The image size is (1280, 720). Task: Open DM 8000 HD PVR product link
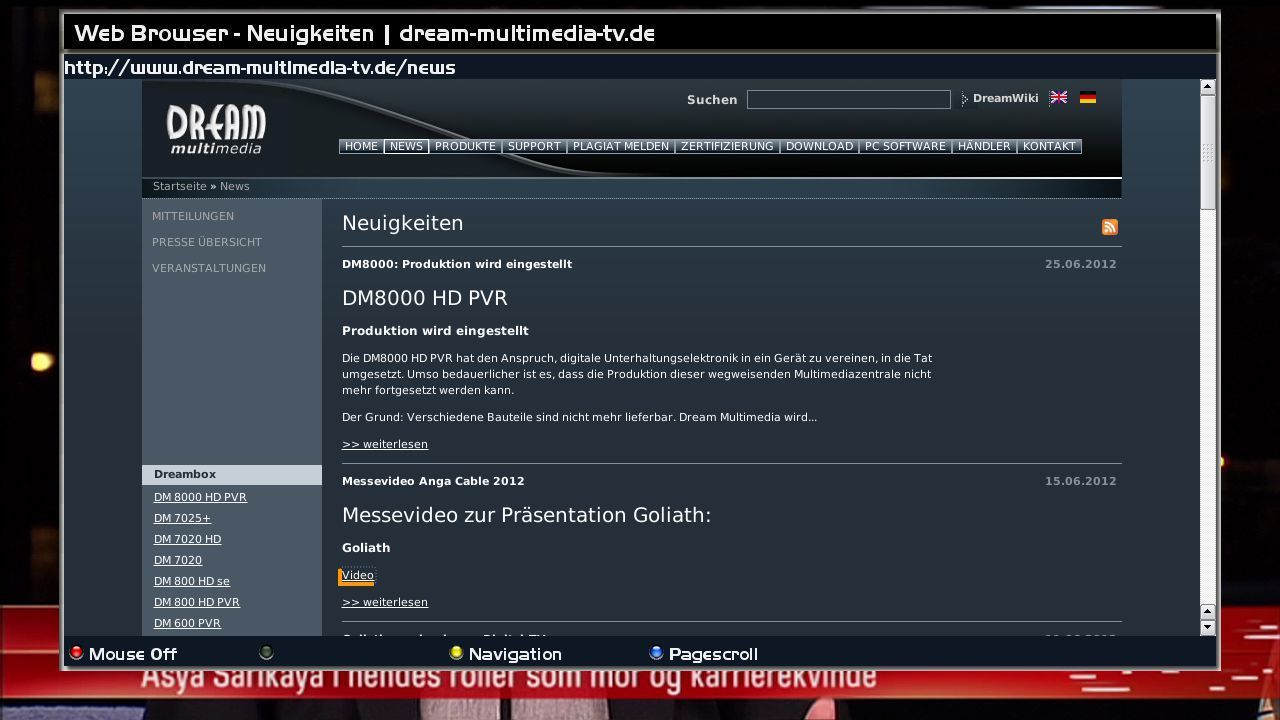(200, 497)
